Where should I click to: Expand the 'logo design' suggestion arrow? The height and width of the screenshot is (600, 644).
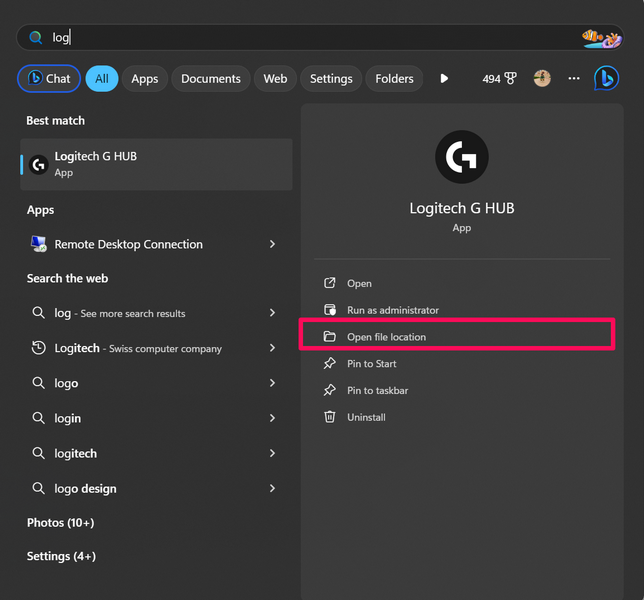pyautogui.click(x=272, y=489)
